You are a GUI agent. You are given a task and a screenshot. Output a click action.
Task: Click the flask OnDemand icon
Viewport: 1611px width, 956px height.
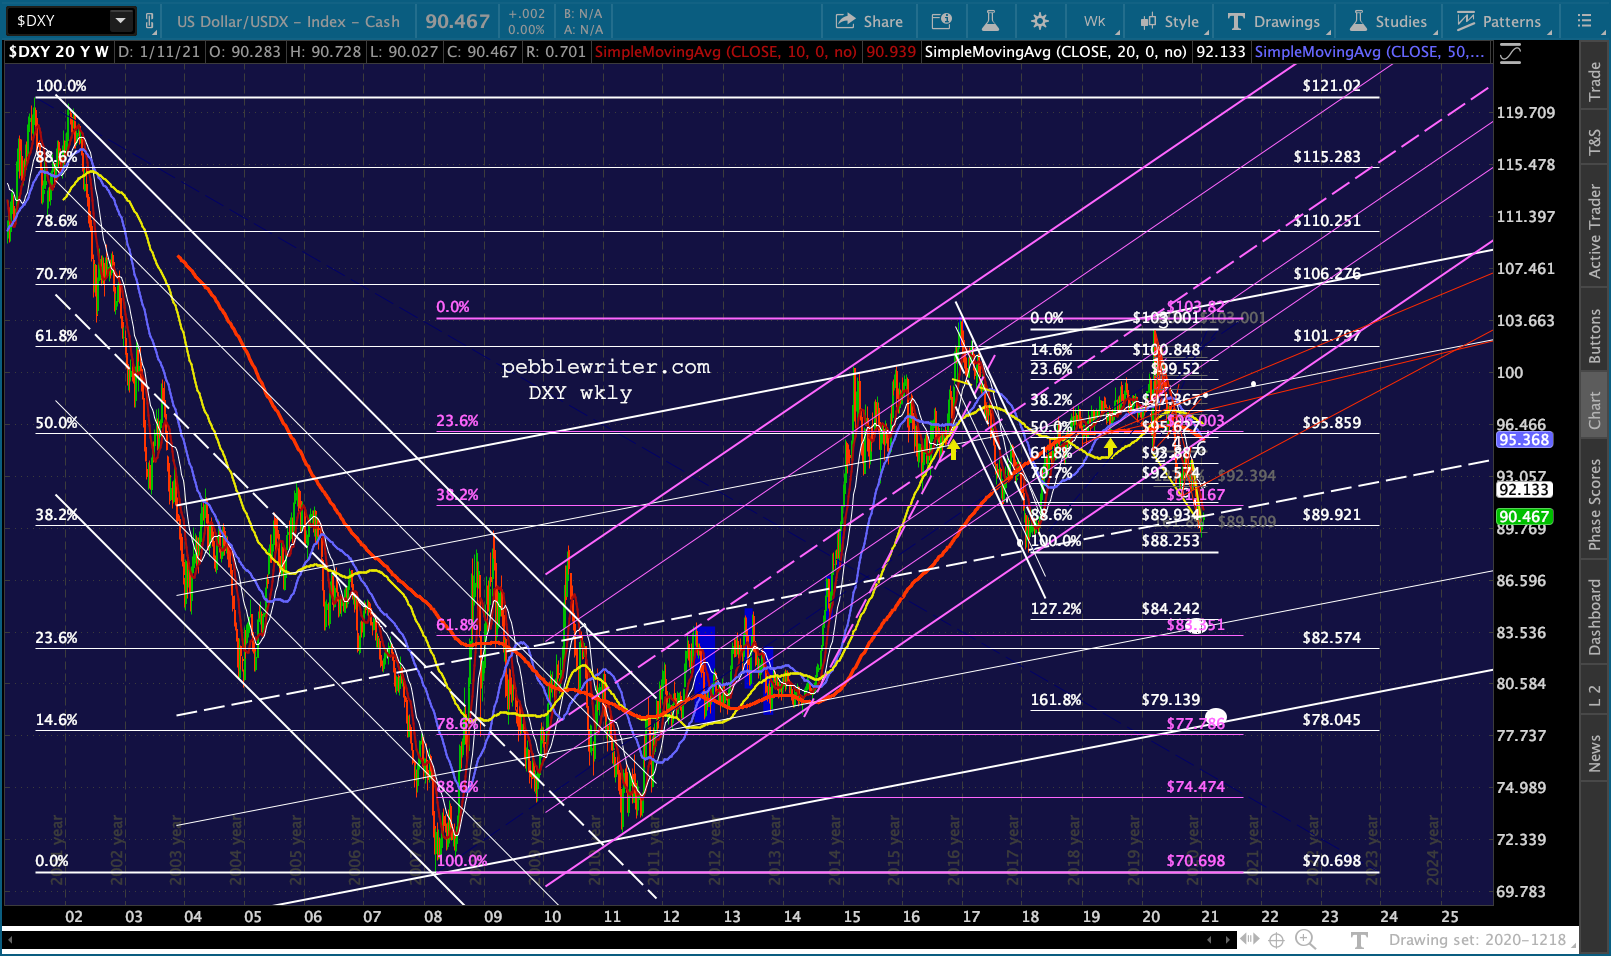(x=990, y=21)
